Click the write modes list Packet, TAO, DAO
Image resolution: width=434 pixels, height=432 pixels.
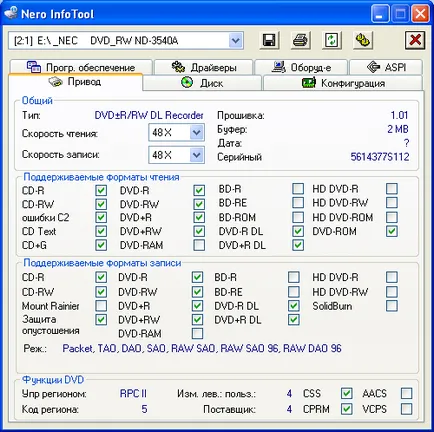(x=202, y=349)
